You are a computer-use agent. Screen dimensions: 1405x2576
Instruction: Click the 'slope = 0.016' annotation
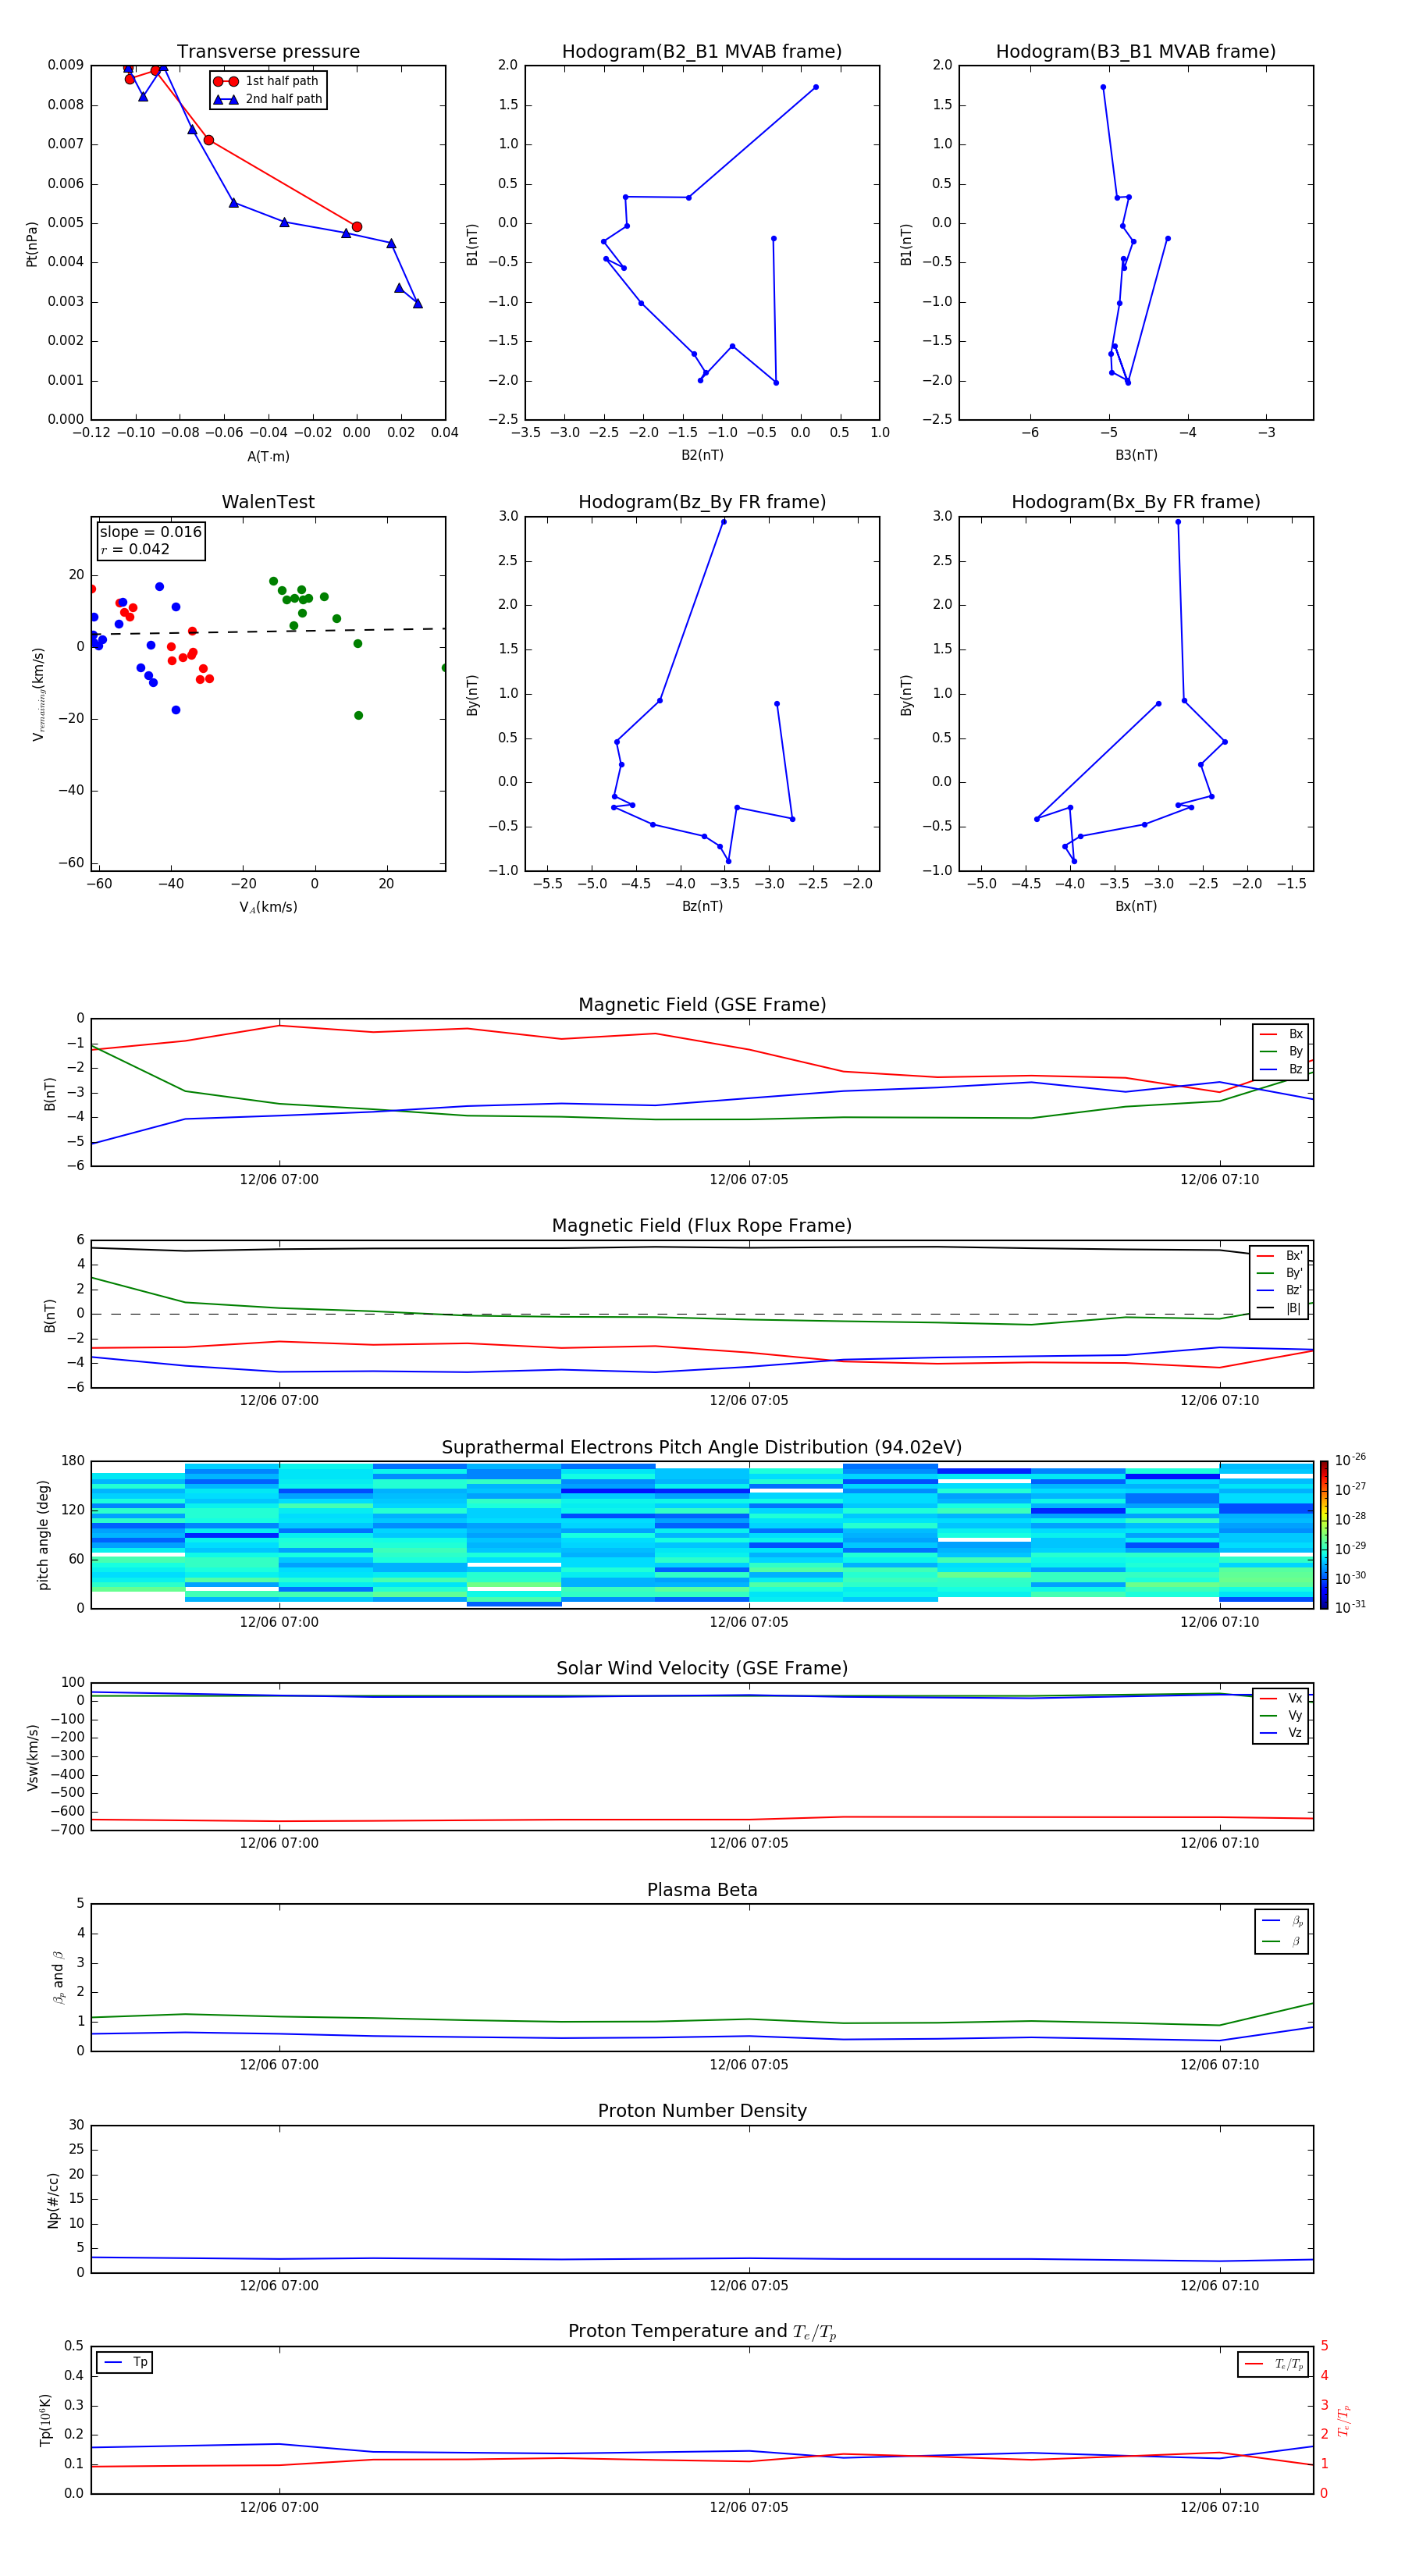[x=151, y=532]
